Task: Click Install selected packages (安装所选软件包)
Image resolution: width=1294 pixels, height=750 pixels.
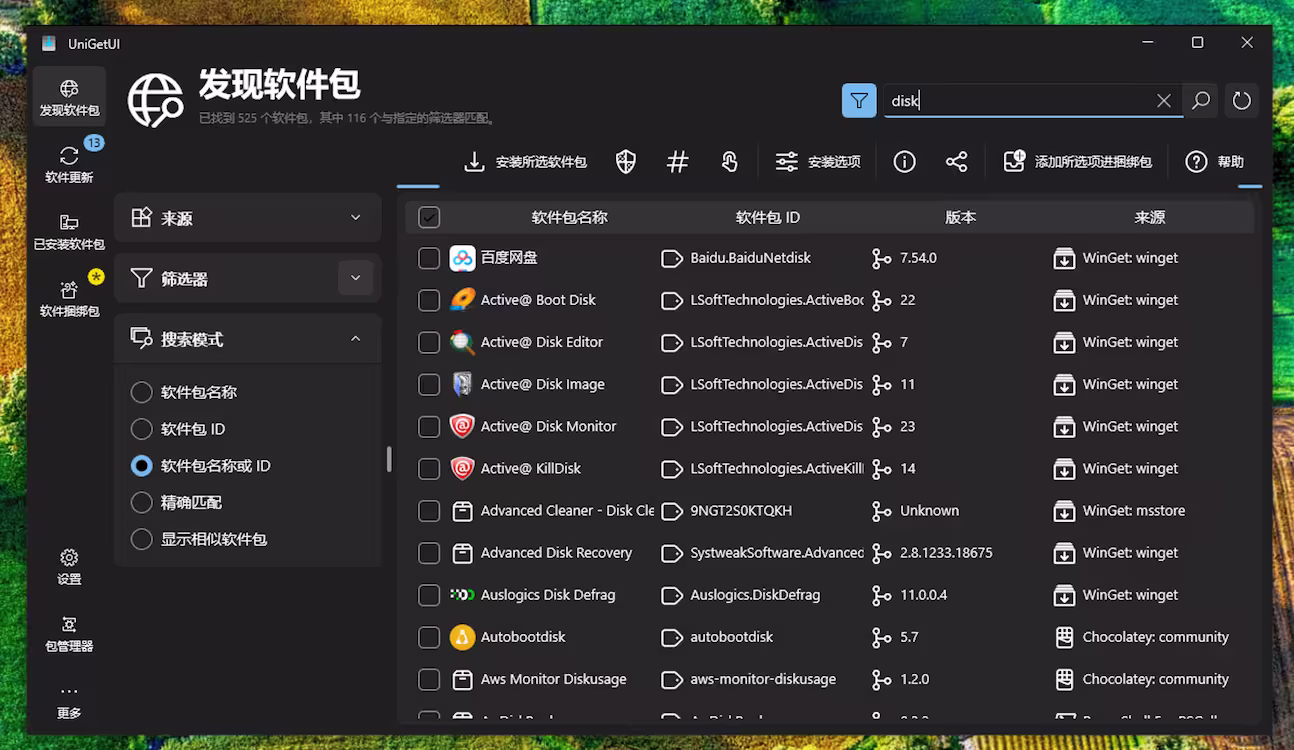Action: coord(525,162)
